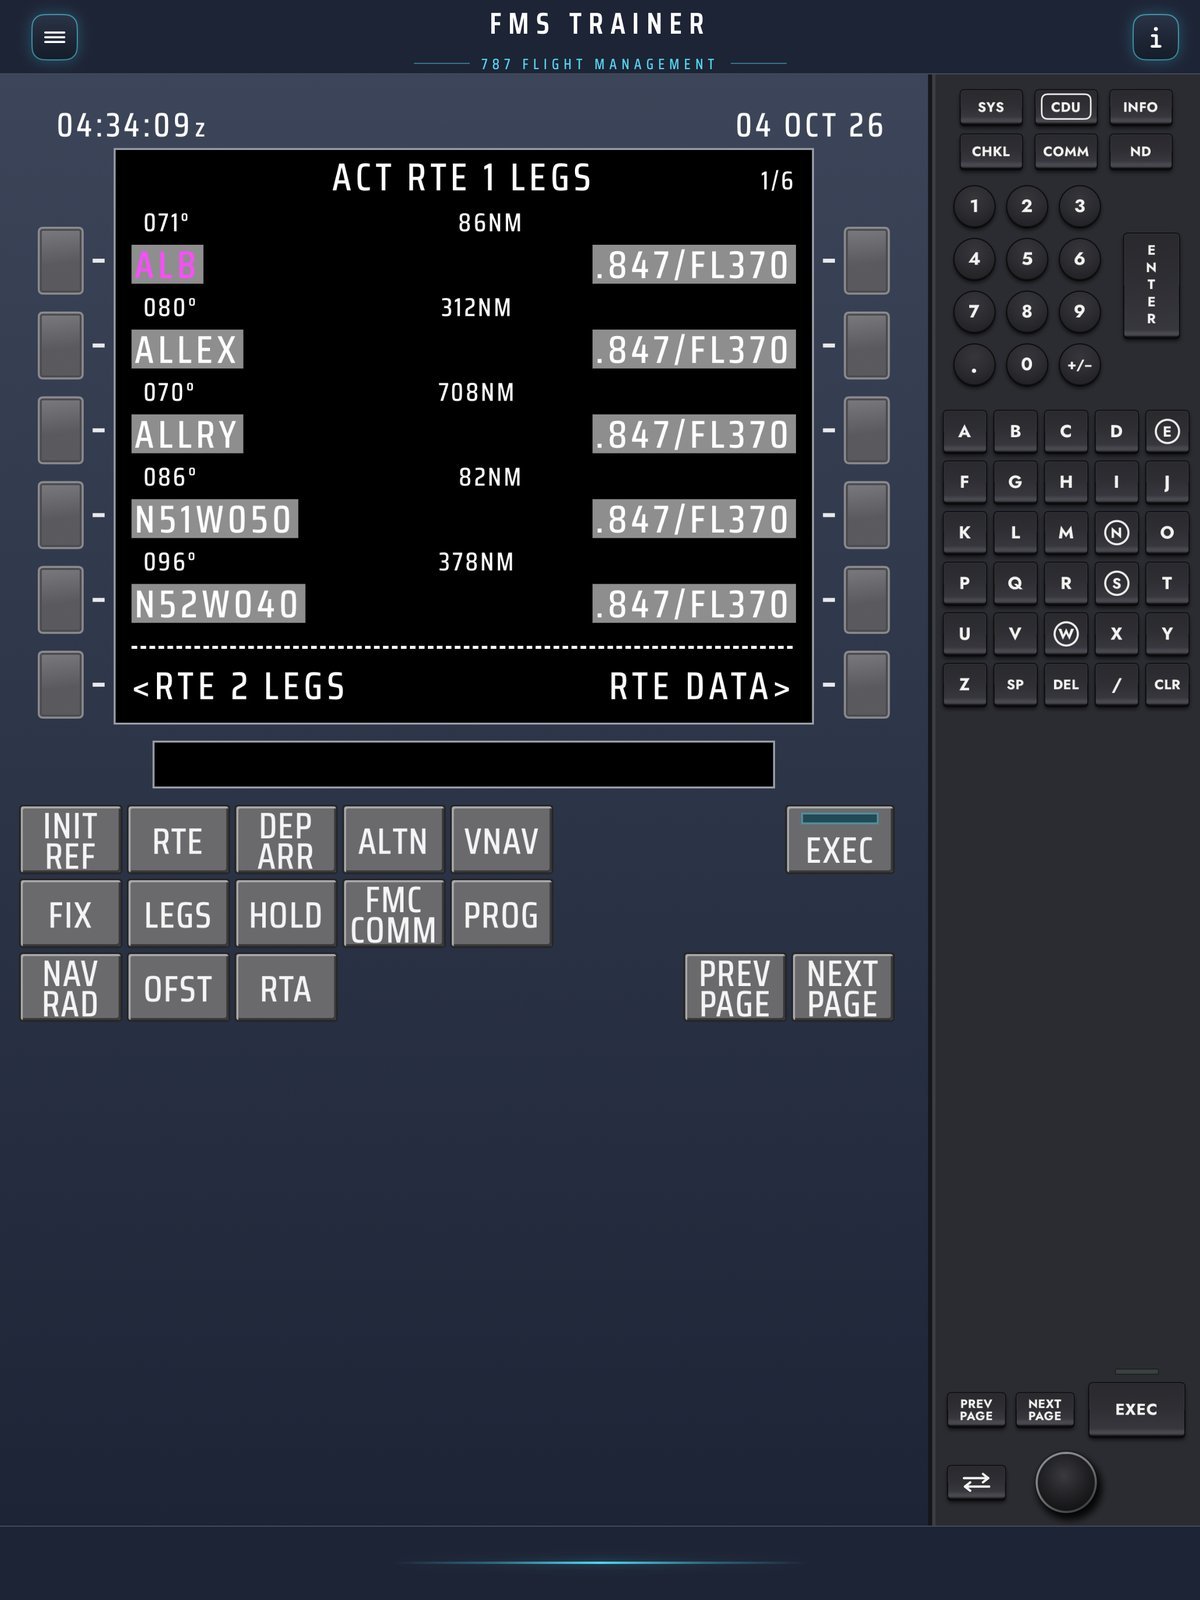Viewport: 1200px width, 1600px height.
Task: Open the hamburger menu
Action: 55,37
